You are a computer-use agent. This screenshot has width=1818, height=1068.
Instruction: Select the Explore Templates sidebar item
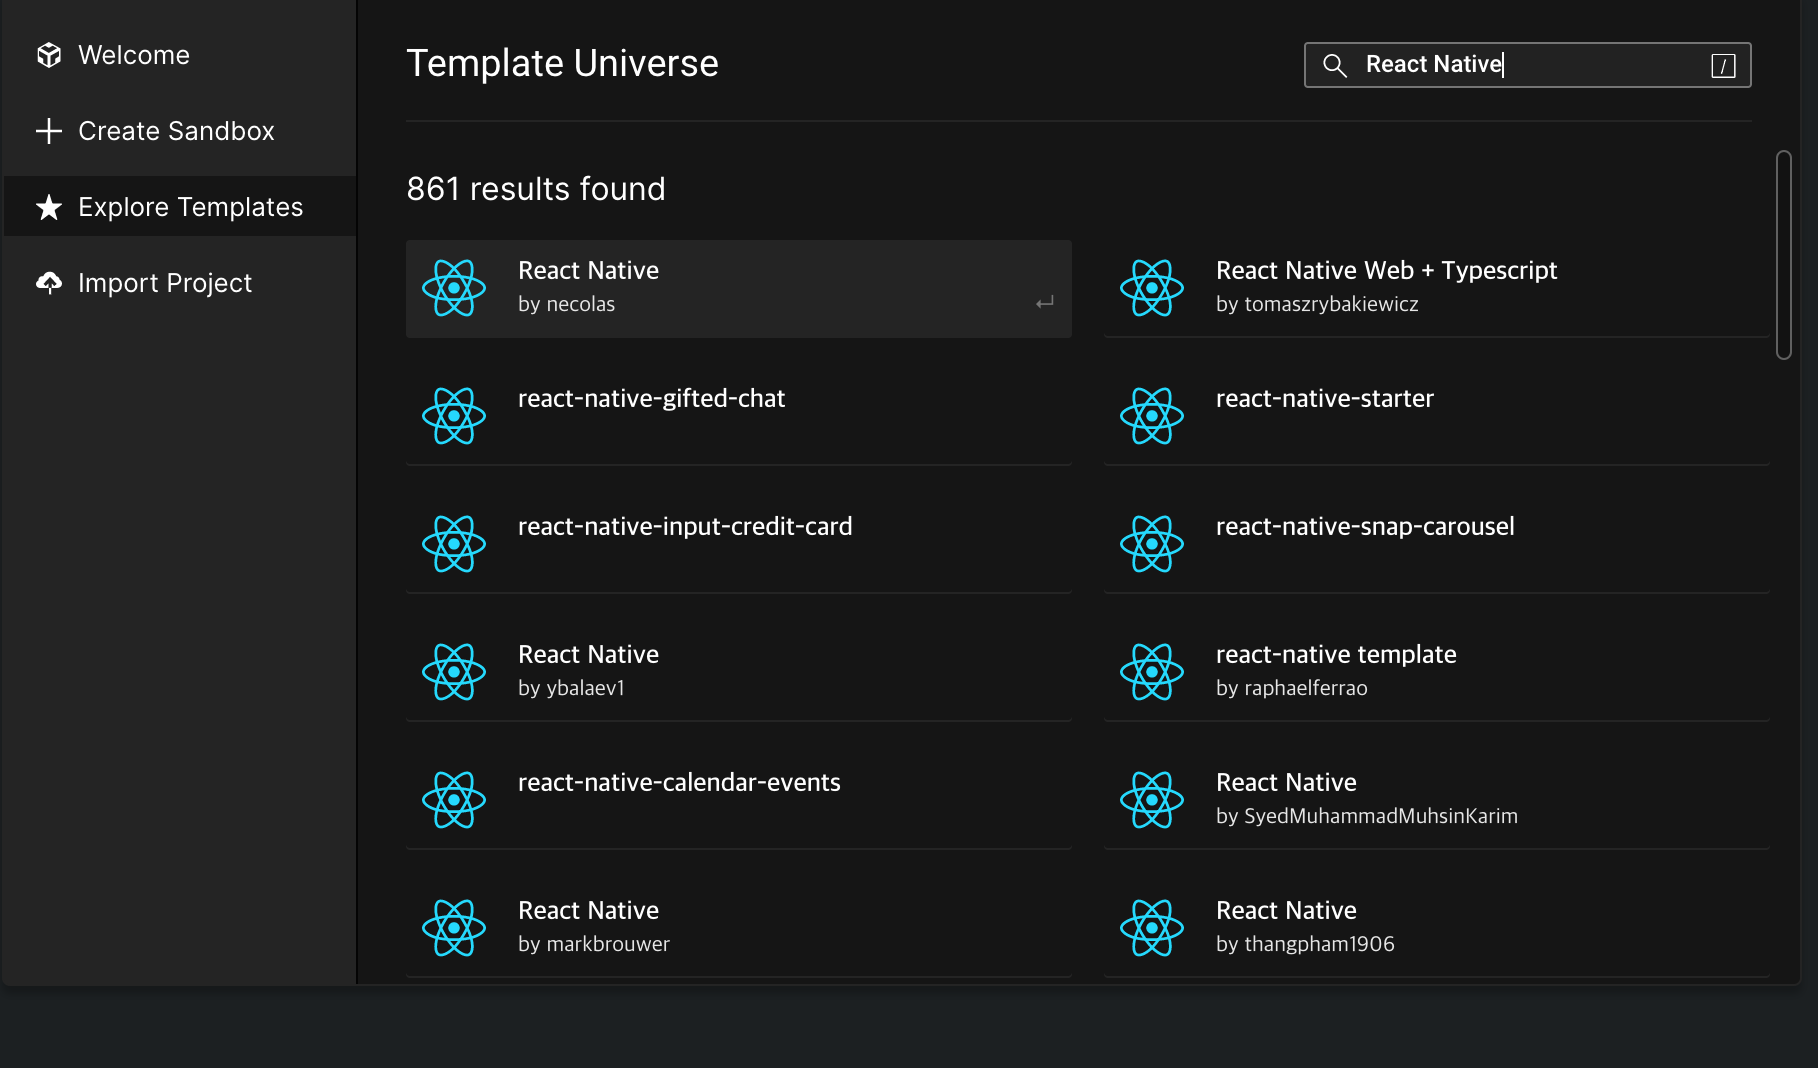[180, 207]
